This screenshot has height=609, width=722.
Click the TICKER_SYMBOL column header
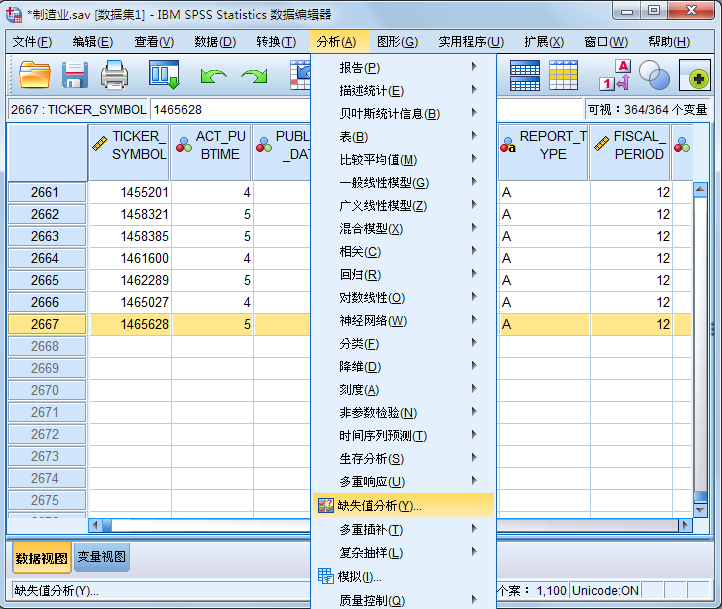coord(128,152)
